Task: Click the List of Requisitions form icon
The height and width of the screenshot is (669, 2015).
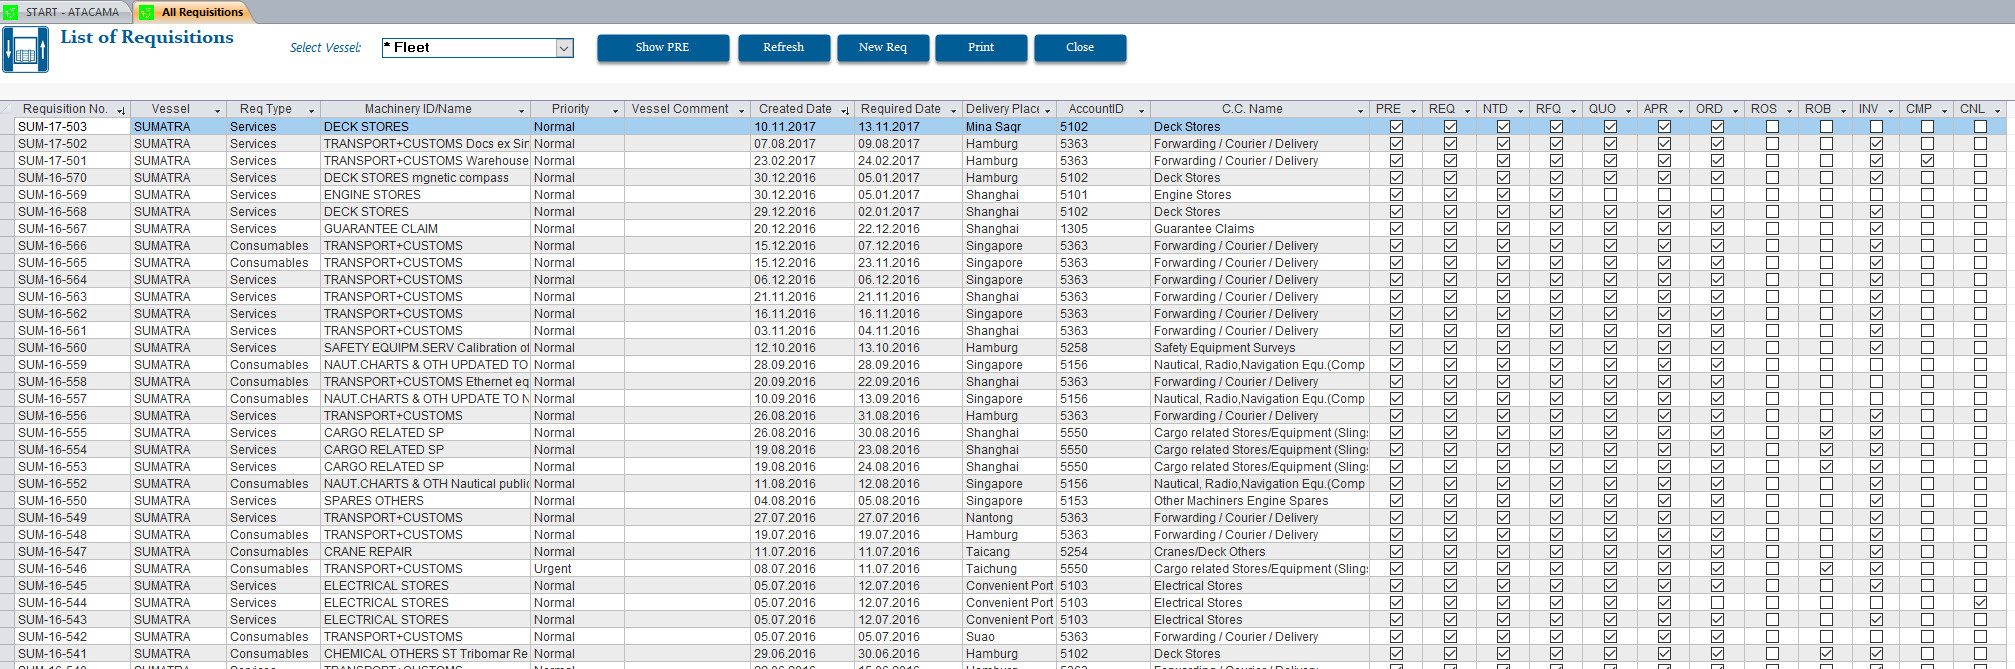Action: [26, 49]
